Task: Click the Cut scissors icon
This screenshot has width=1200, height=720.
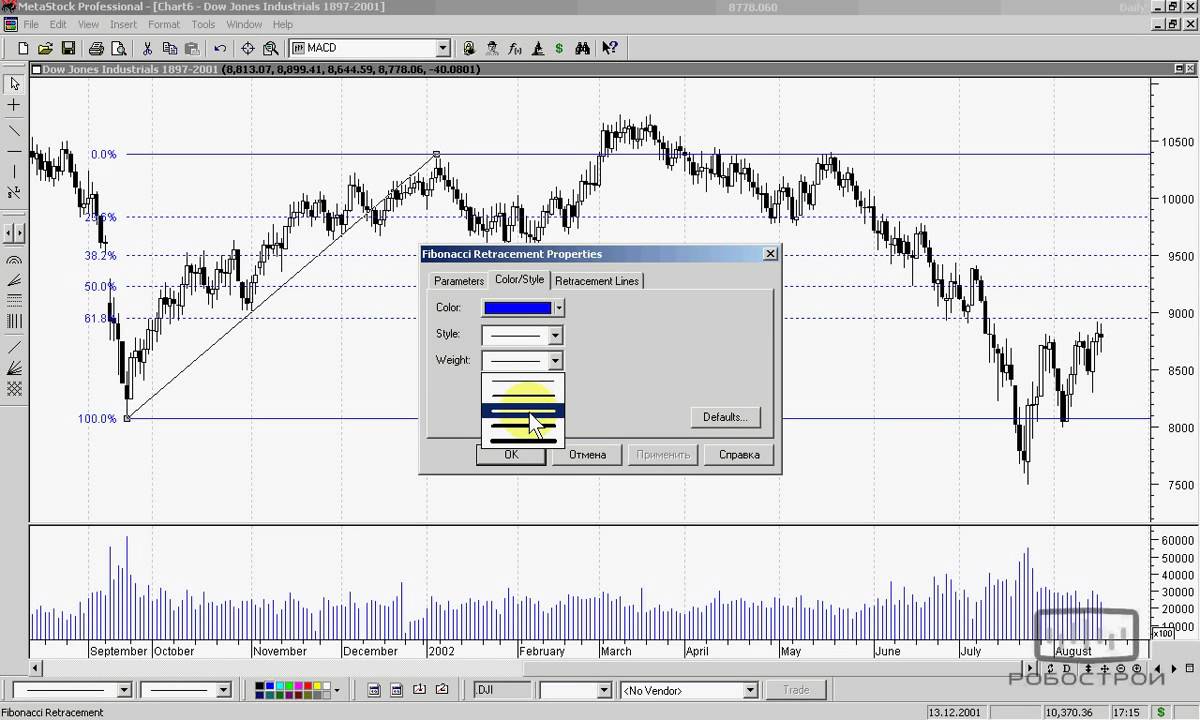Action: coord(147,48)
